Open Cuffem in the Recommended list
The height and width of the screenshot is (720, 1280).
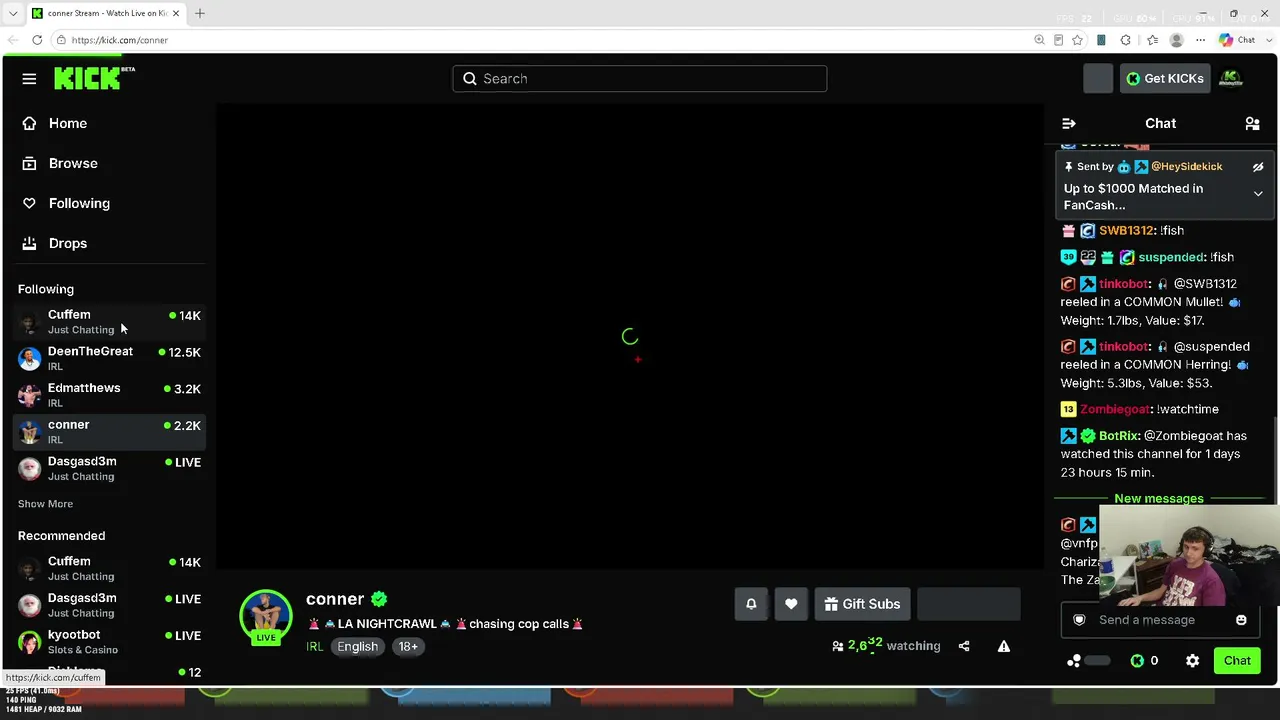point(110,568)
